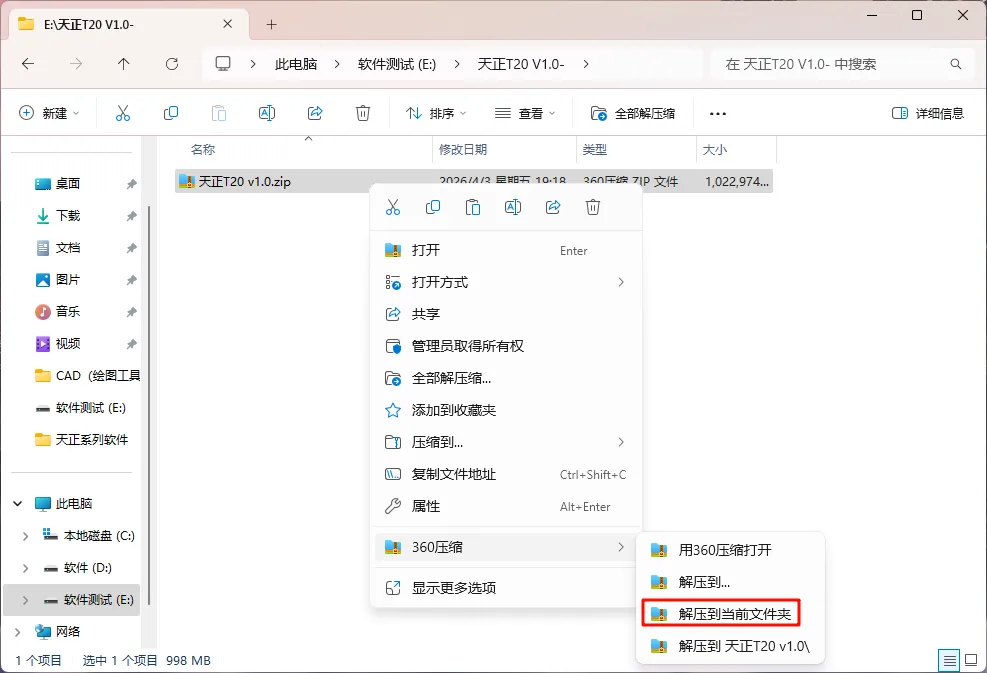Image resolution: width=987 pixels, height=673 pixels.
Task: Select 添加到收藏夹 menu item
Action: pos(506,410)
